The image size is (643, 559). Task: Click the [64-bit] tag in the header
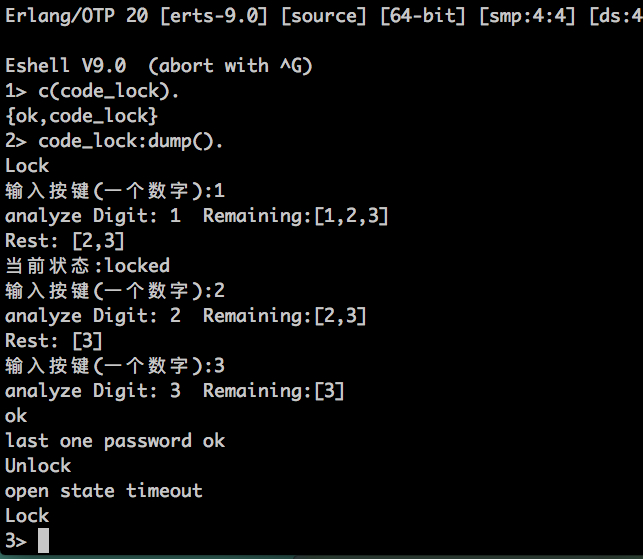coord(423,16)
